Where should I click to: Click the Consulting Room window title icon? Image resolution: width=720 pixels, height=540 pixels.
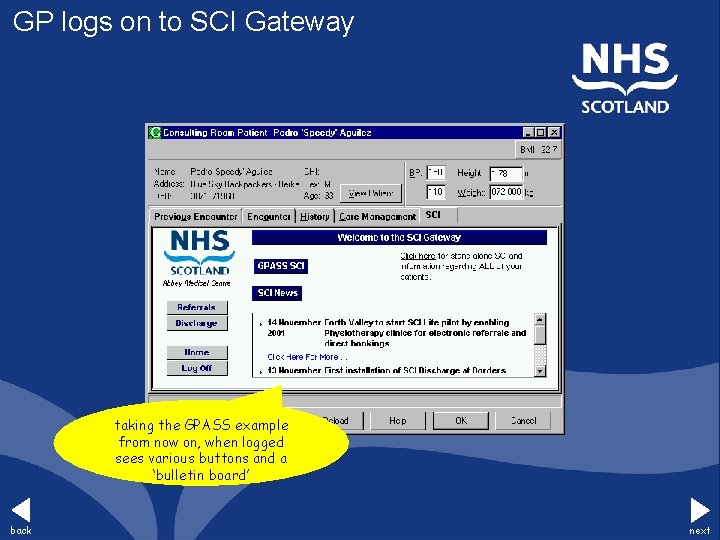pyautogui.click(x=155, y=133)
